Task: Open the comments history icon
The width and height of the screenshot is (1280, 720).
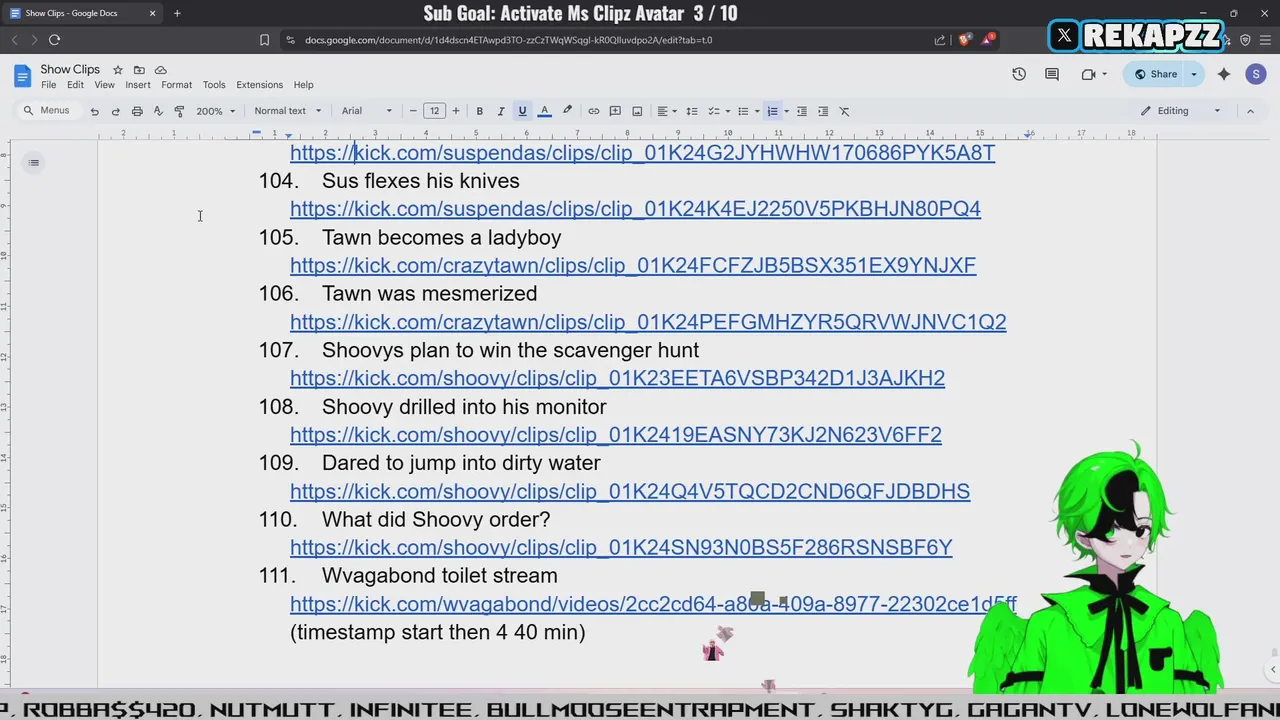Action: point(1052,74)
